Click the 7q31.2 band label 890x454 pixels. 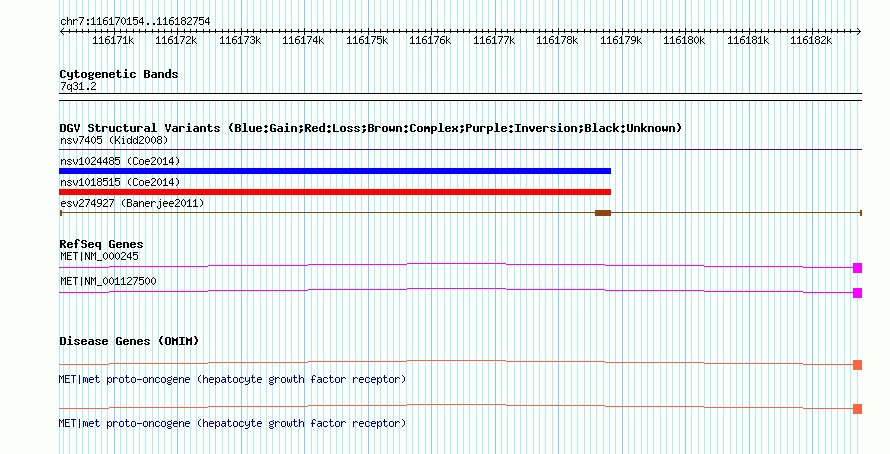point(78,86)
